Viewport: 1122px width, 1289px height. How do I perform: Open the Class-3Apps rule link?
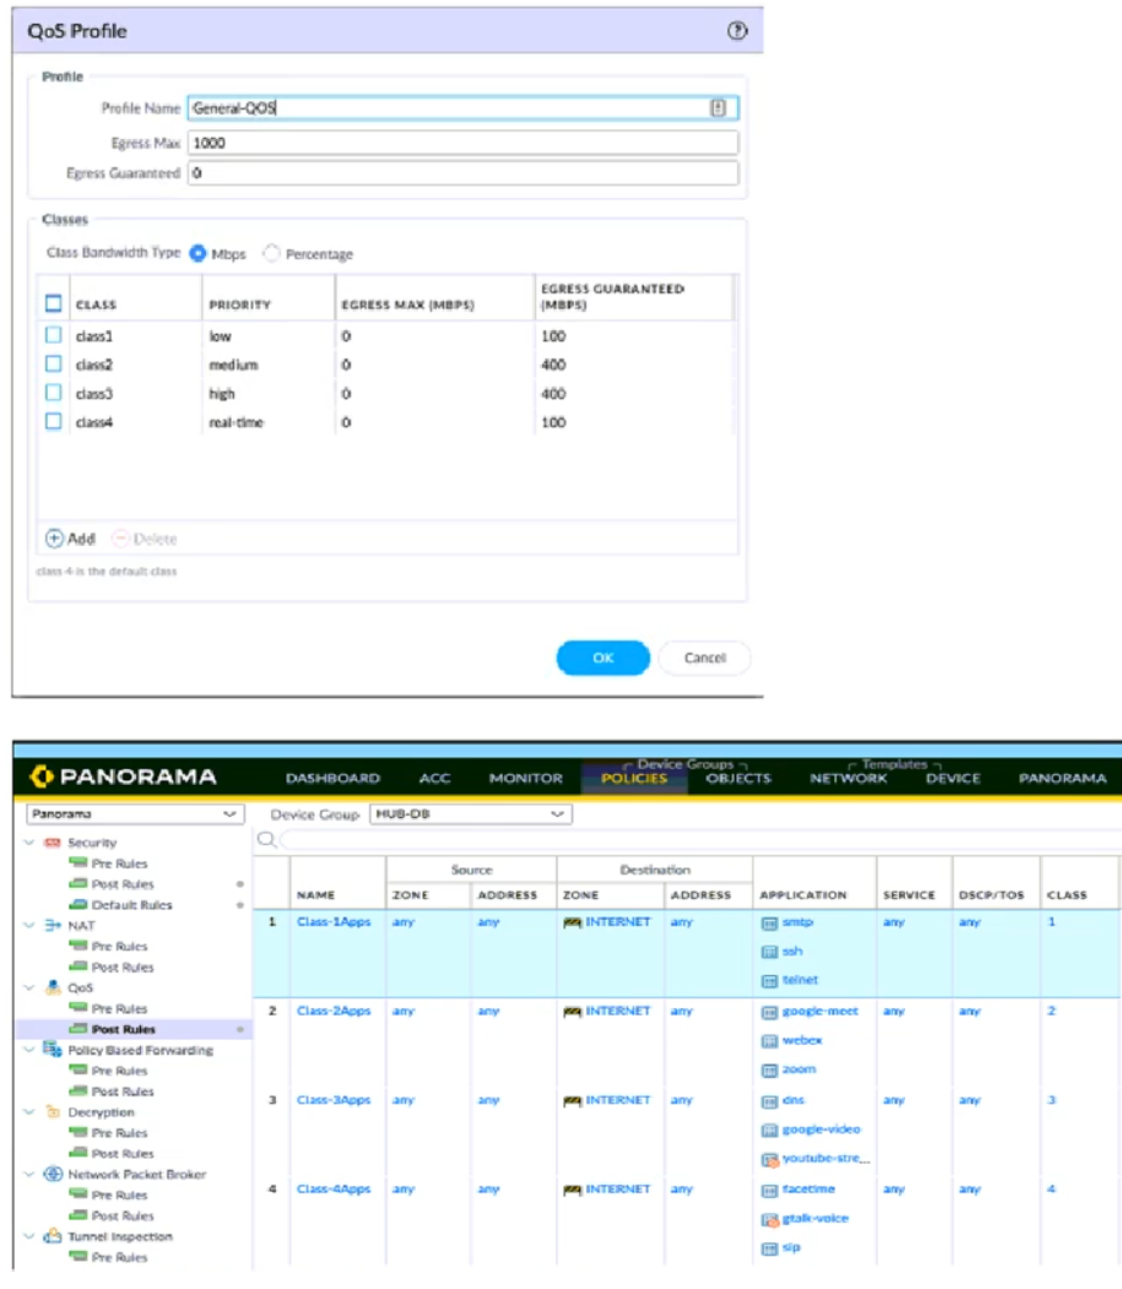click(333, 1100)
